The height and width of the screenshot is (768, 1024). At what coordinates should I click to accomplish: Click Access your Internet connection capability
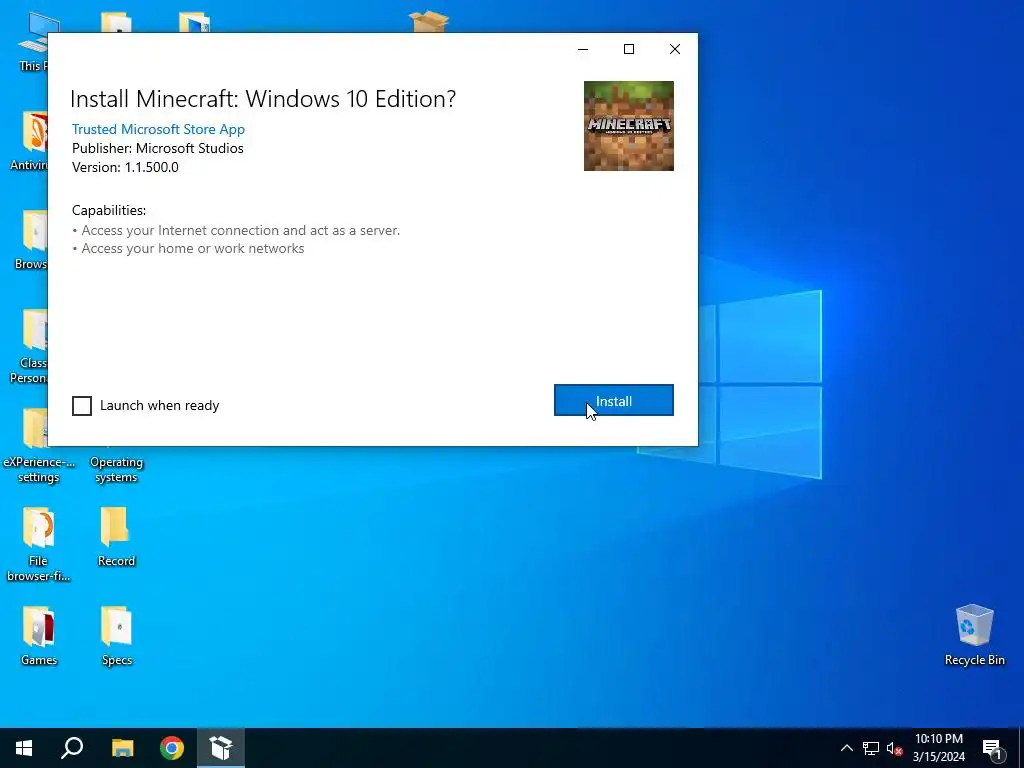240,231
